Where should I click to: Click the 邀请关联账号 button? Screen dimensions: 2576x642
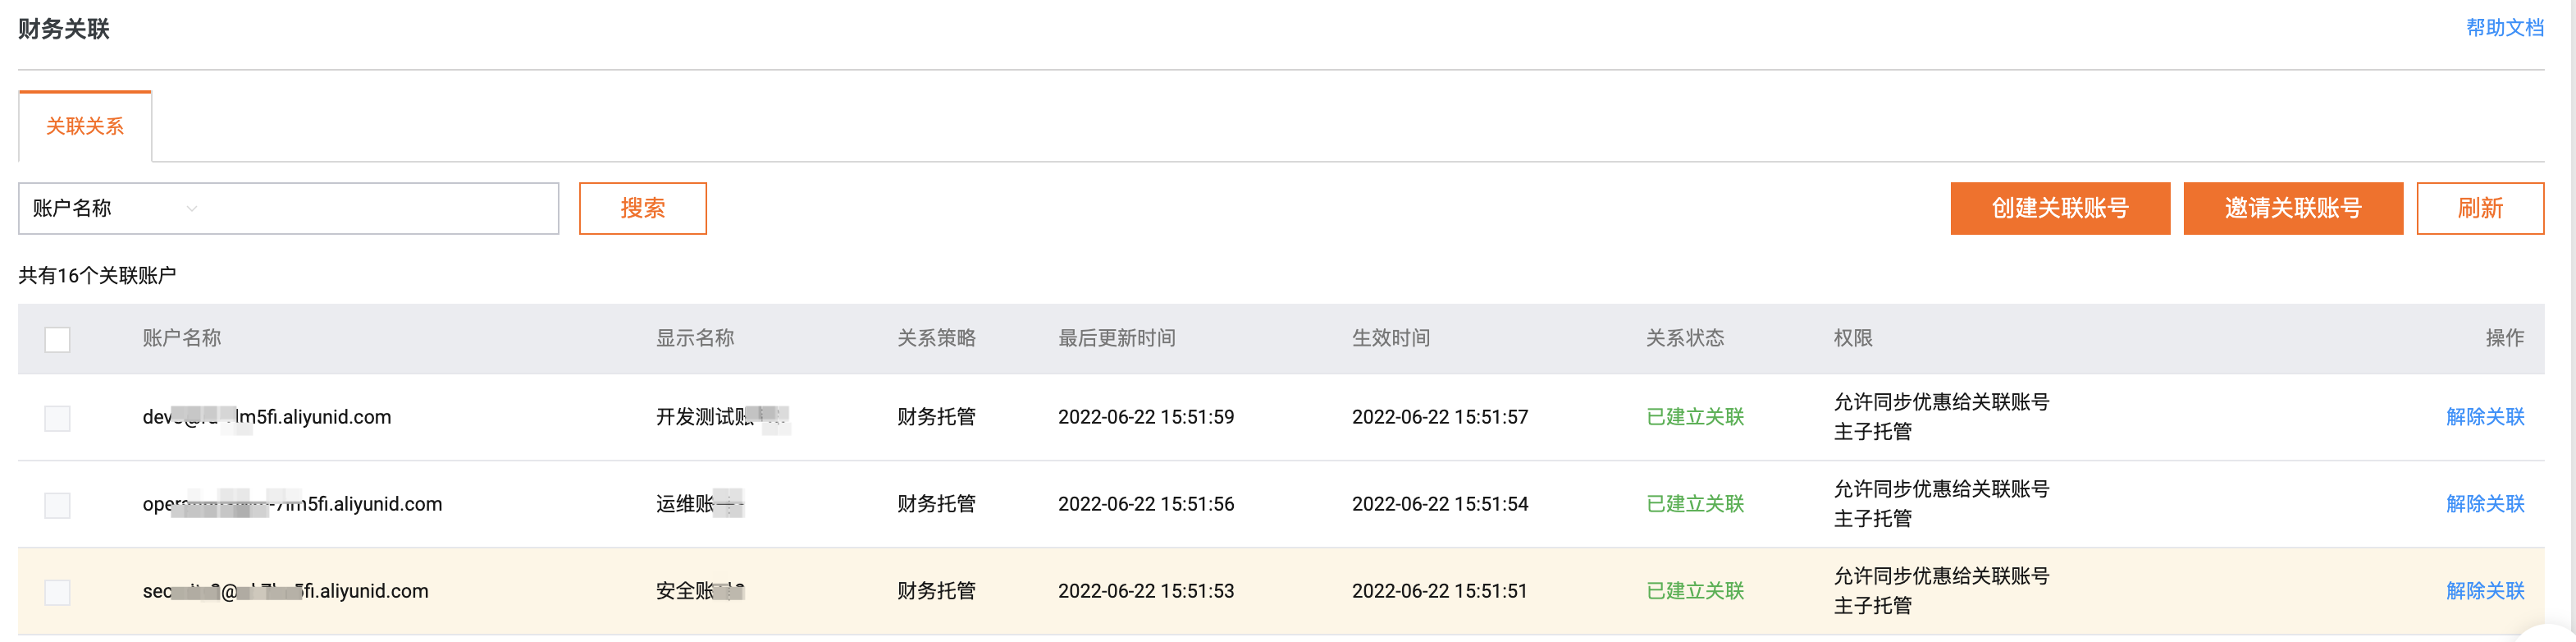click(2292, 209)
